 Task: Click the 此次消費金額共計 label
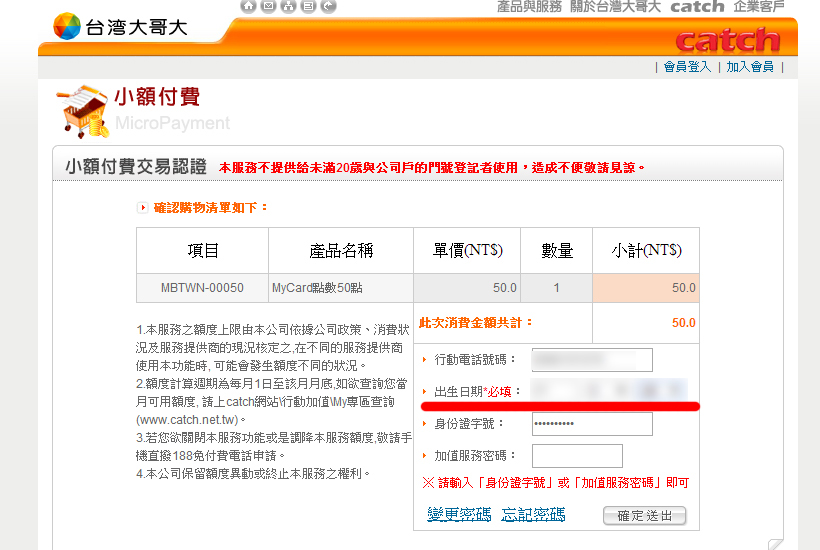(475, 323)
